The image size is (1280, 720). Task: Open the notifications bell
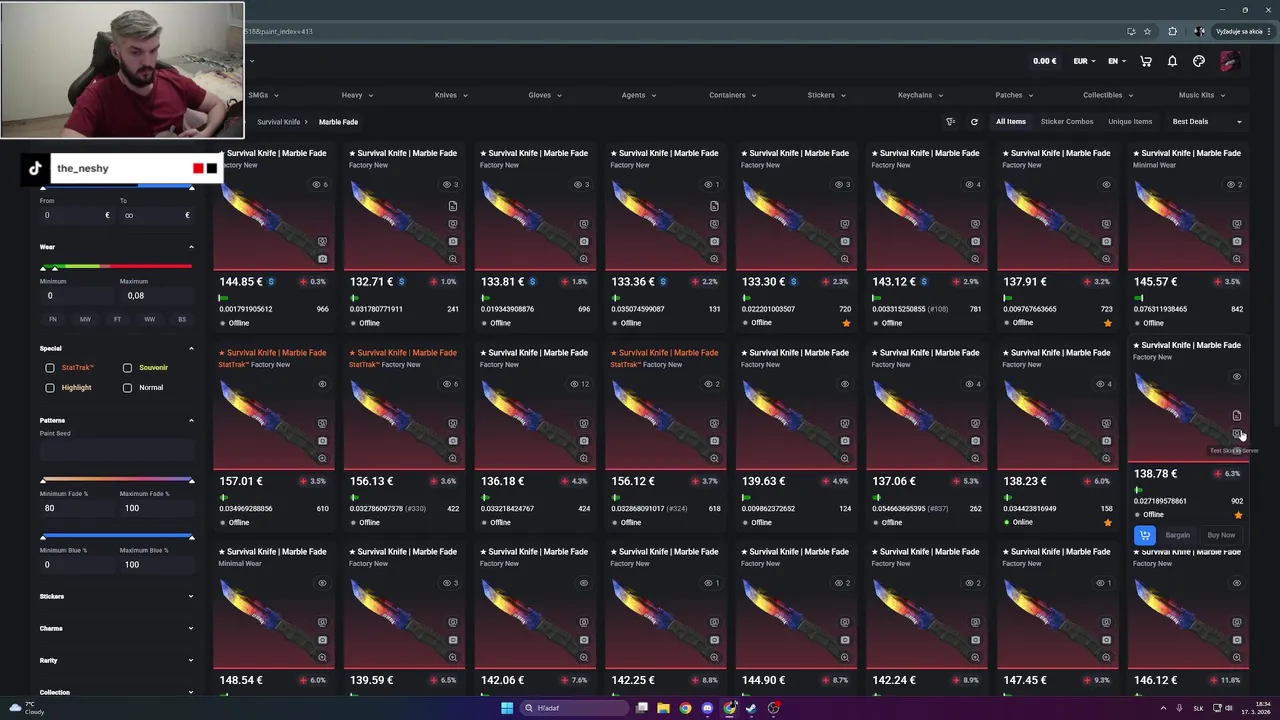point(1172,61)
